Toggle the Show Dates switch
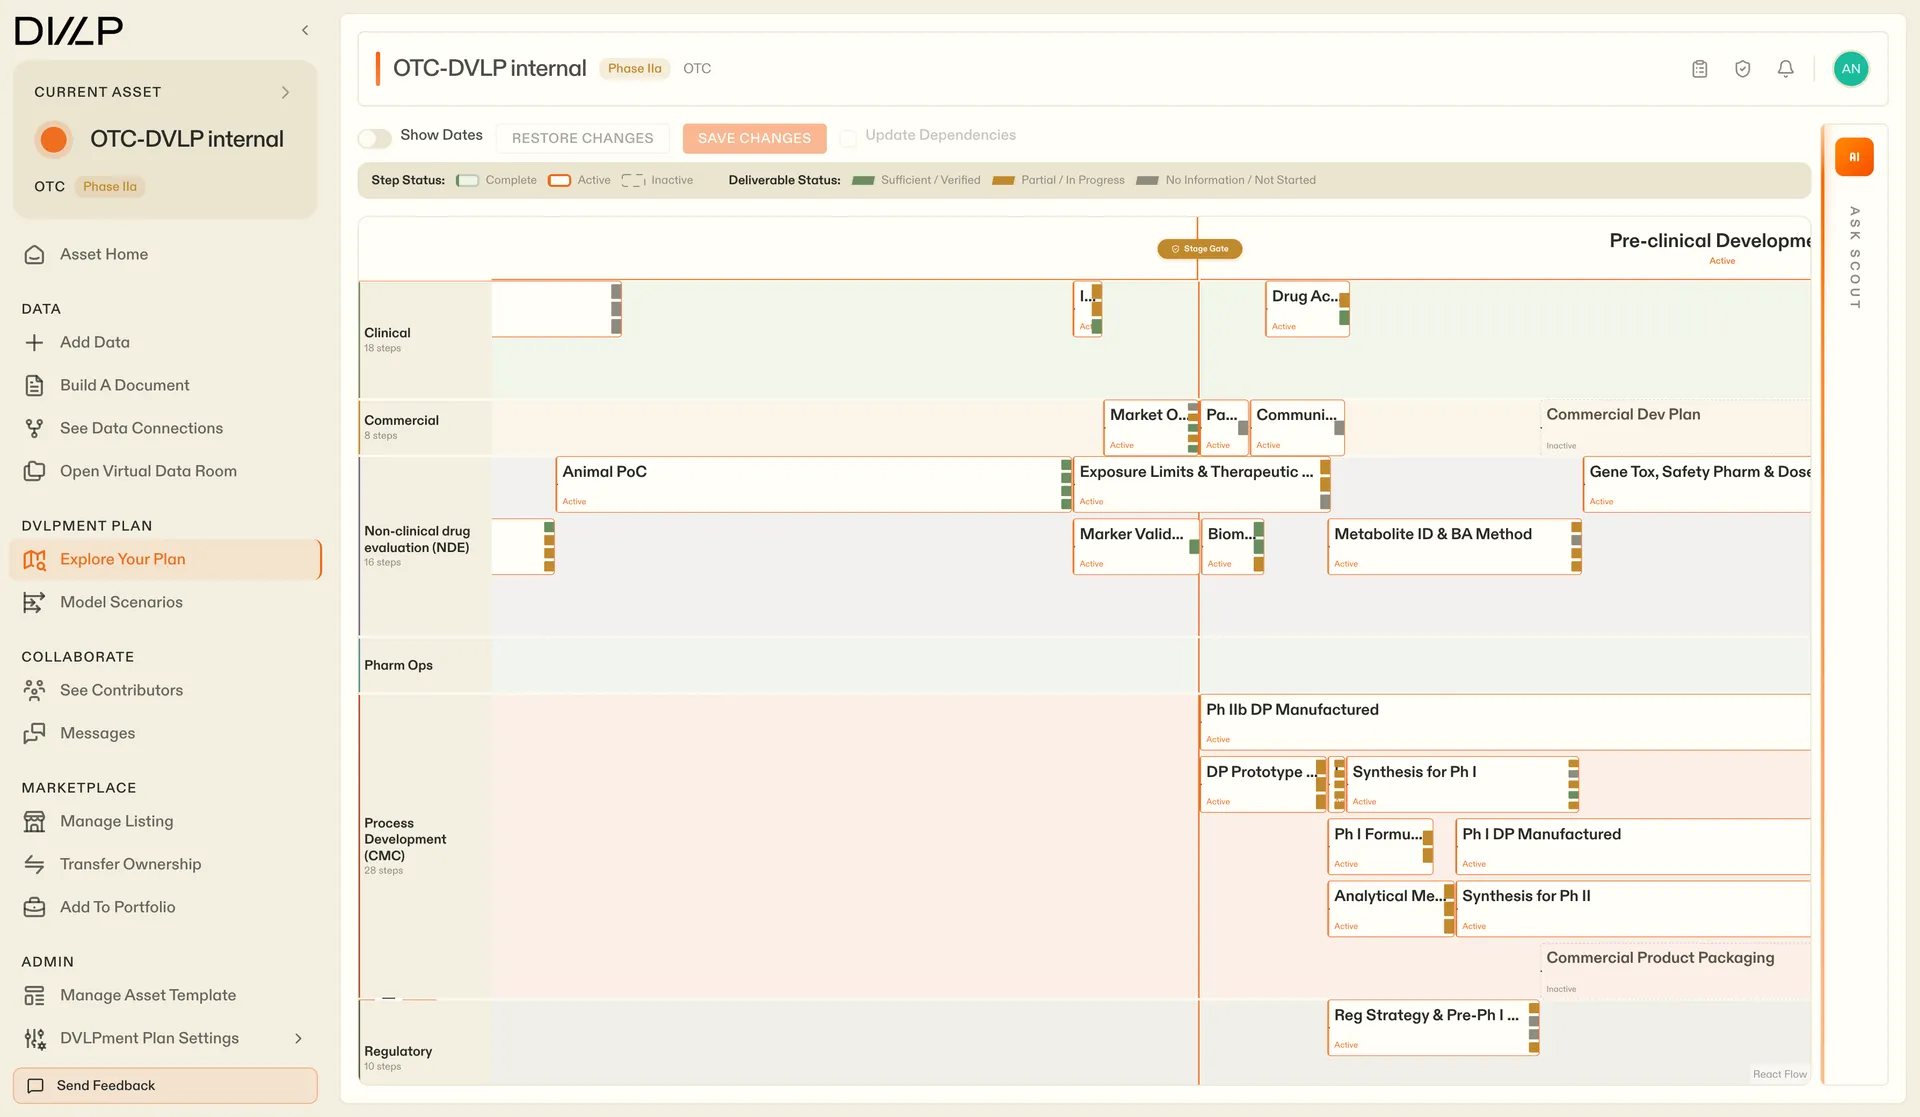The image size is (1920, 1117). click(x=375, y=139)
